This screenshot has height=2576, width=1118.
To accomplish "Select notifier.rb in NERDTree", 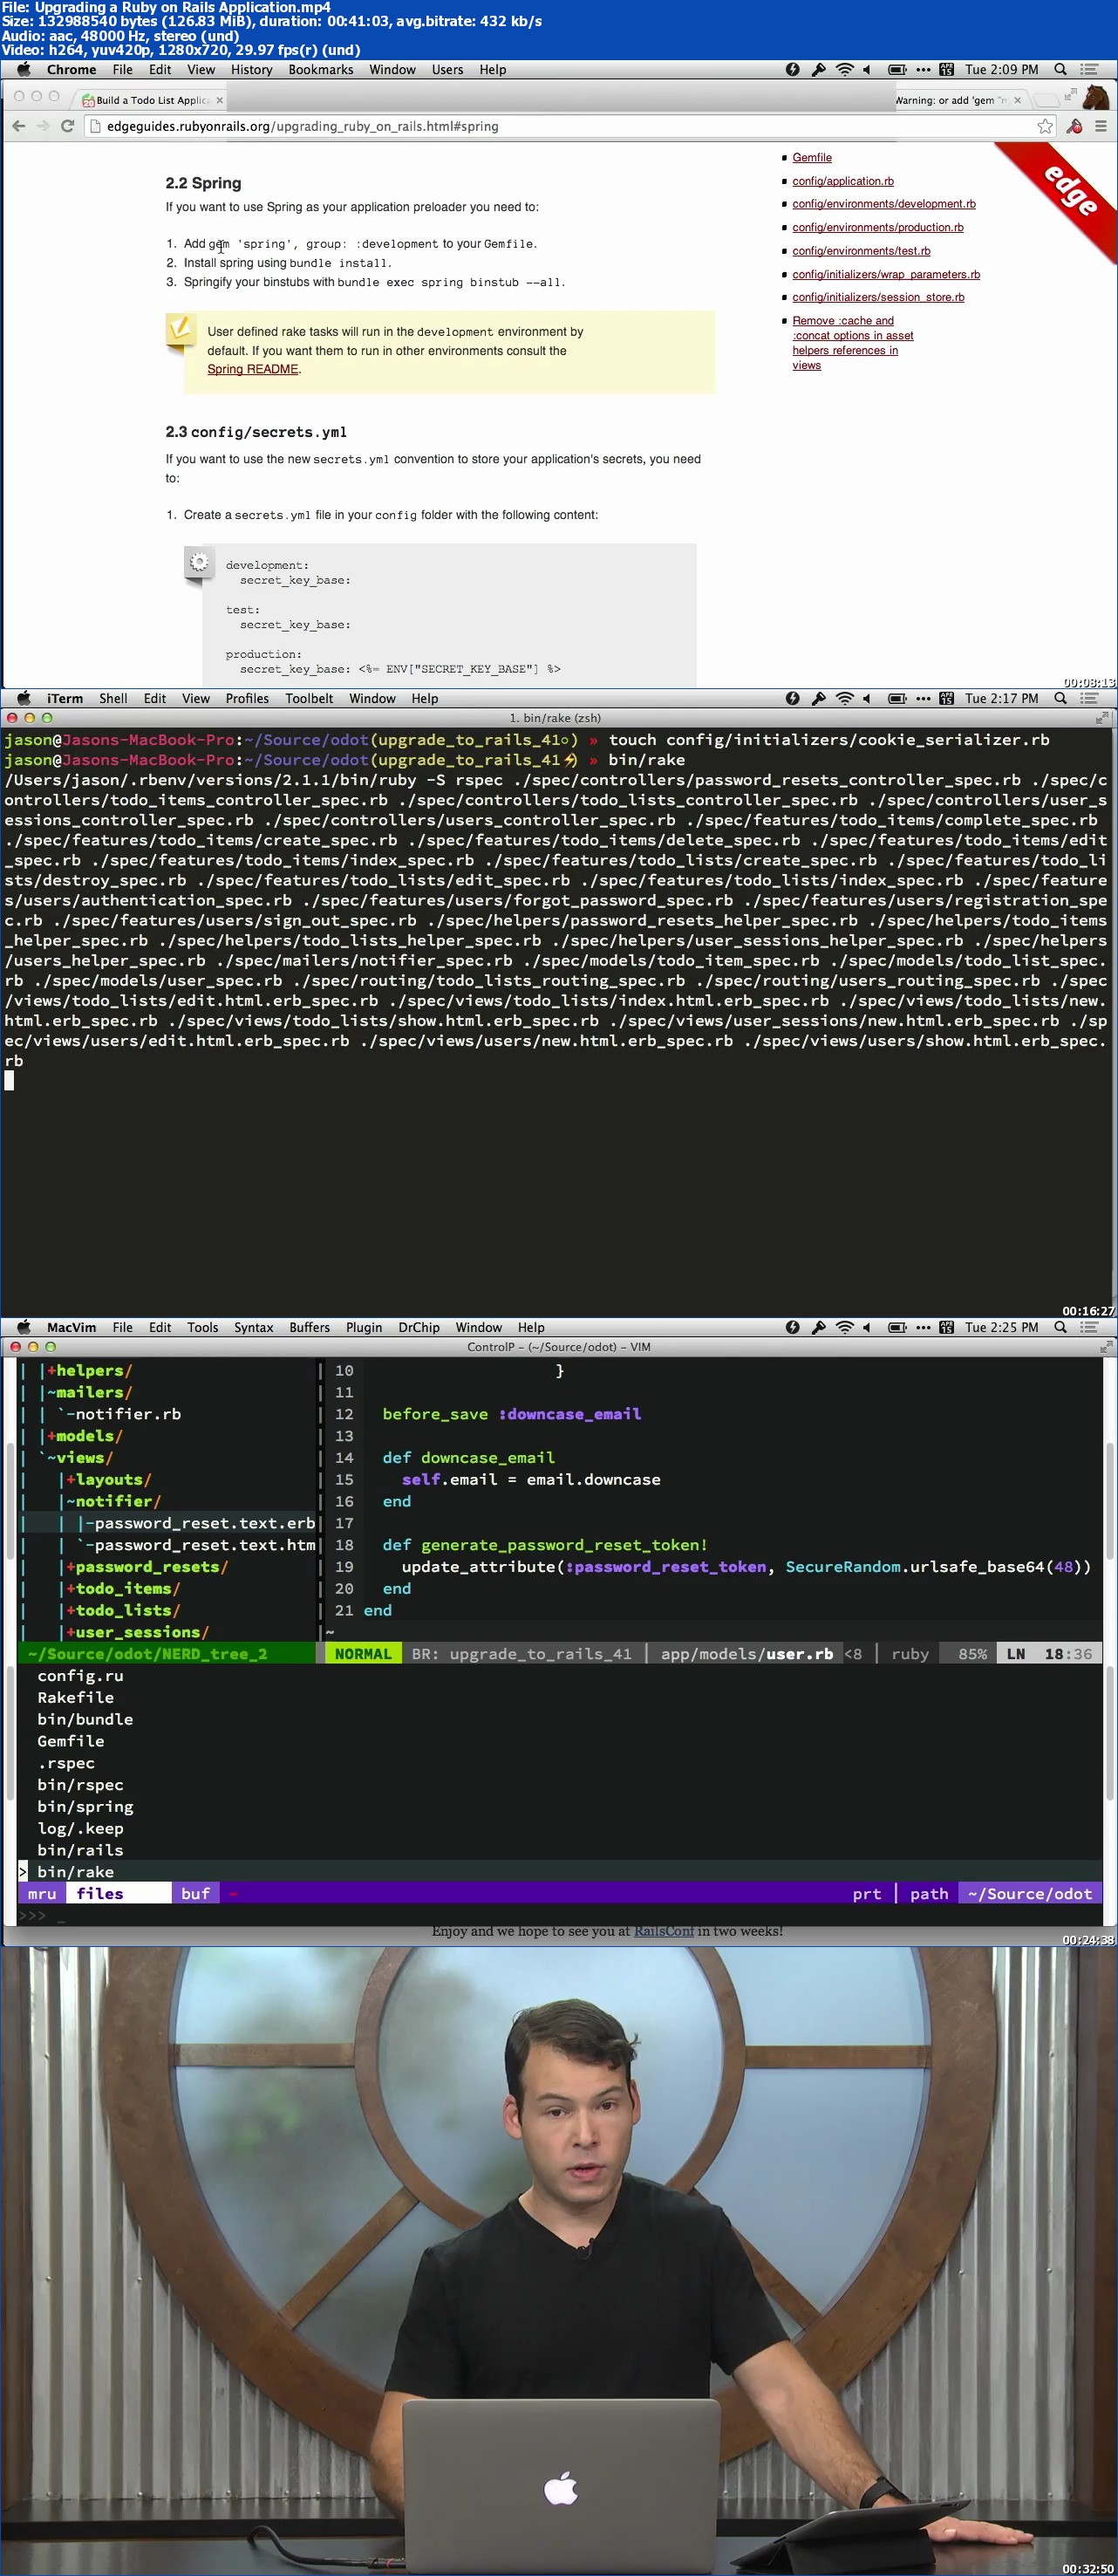I will pyautogui.click(x=128, y=1414).
